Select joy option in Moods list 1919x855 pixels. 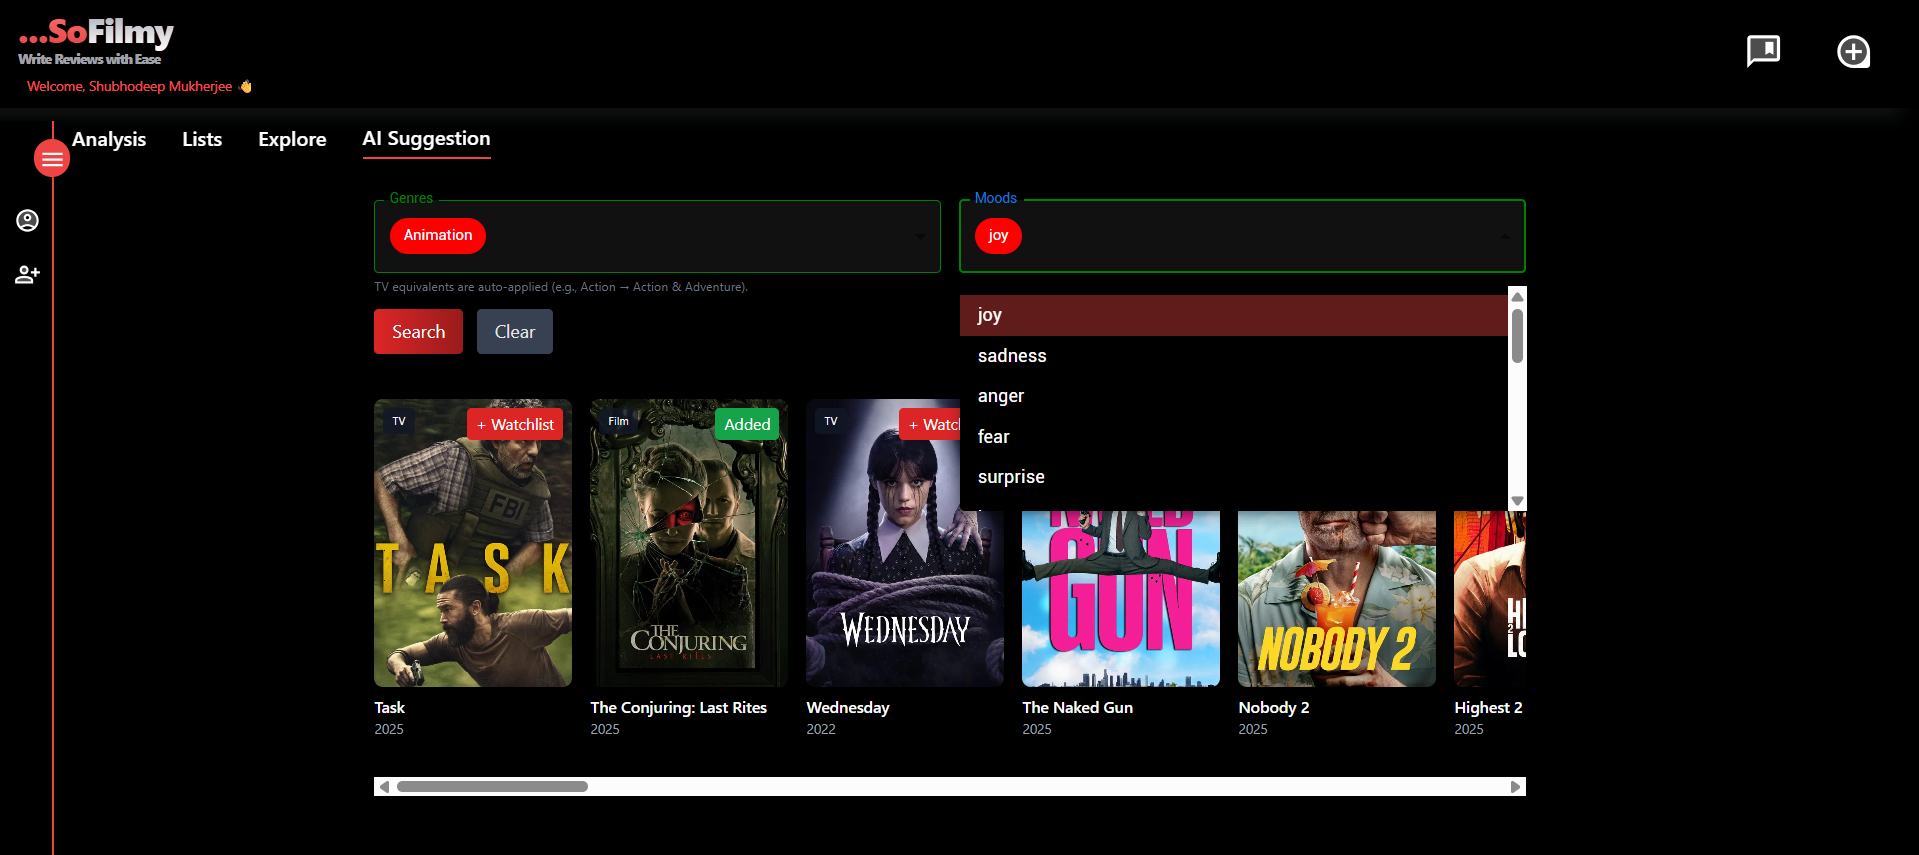pyautogui.click(x=1233, y=315)
